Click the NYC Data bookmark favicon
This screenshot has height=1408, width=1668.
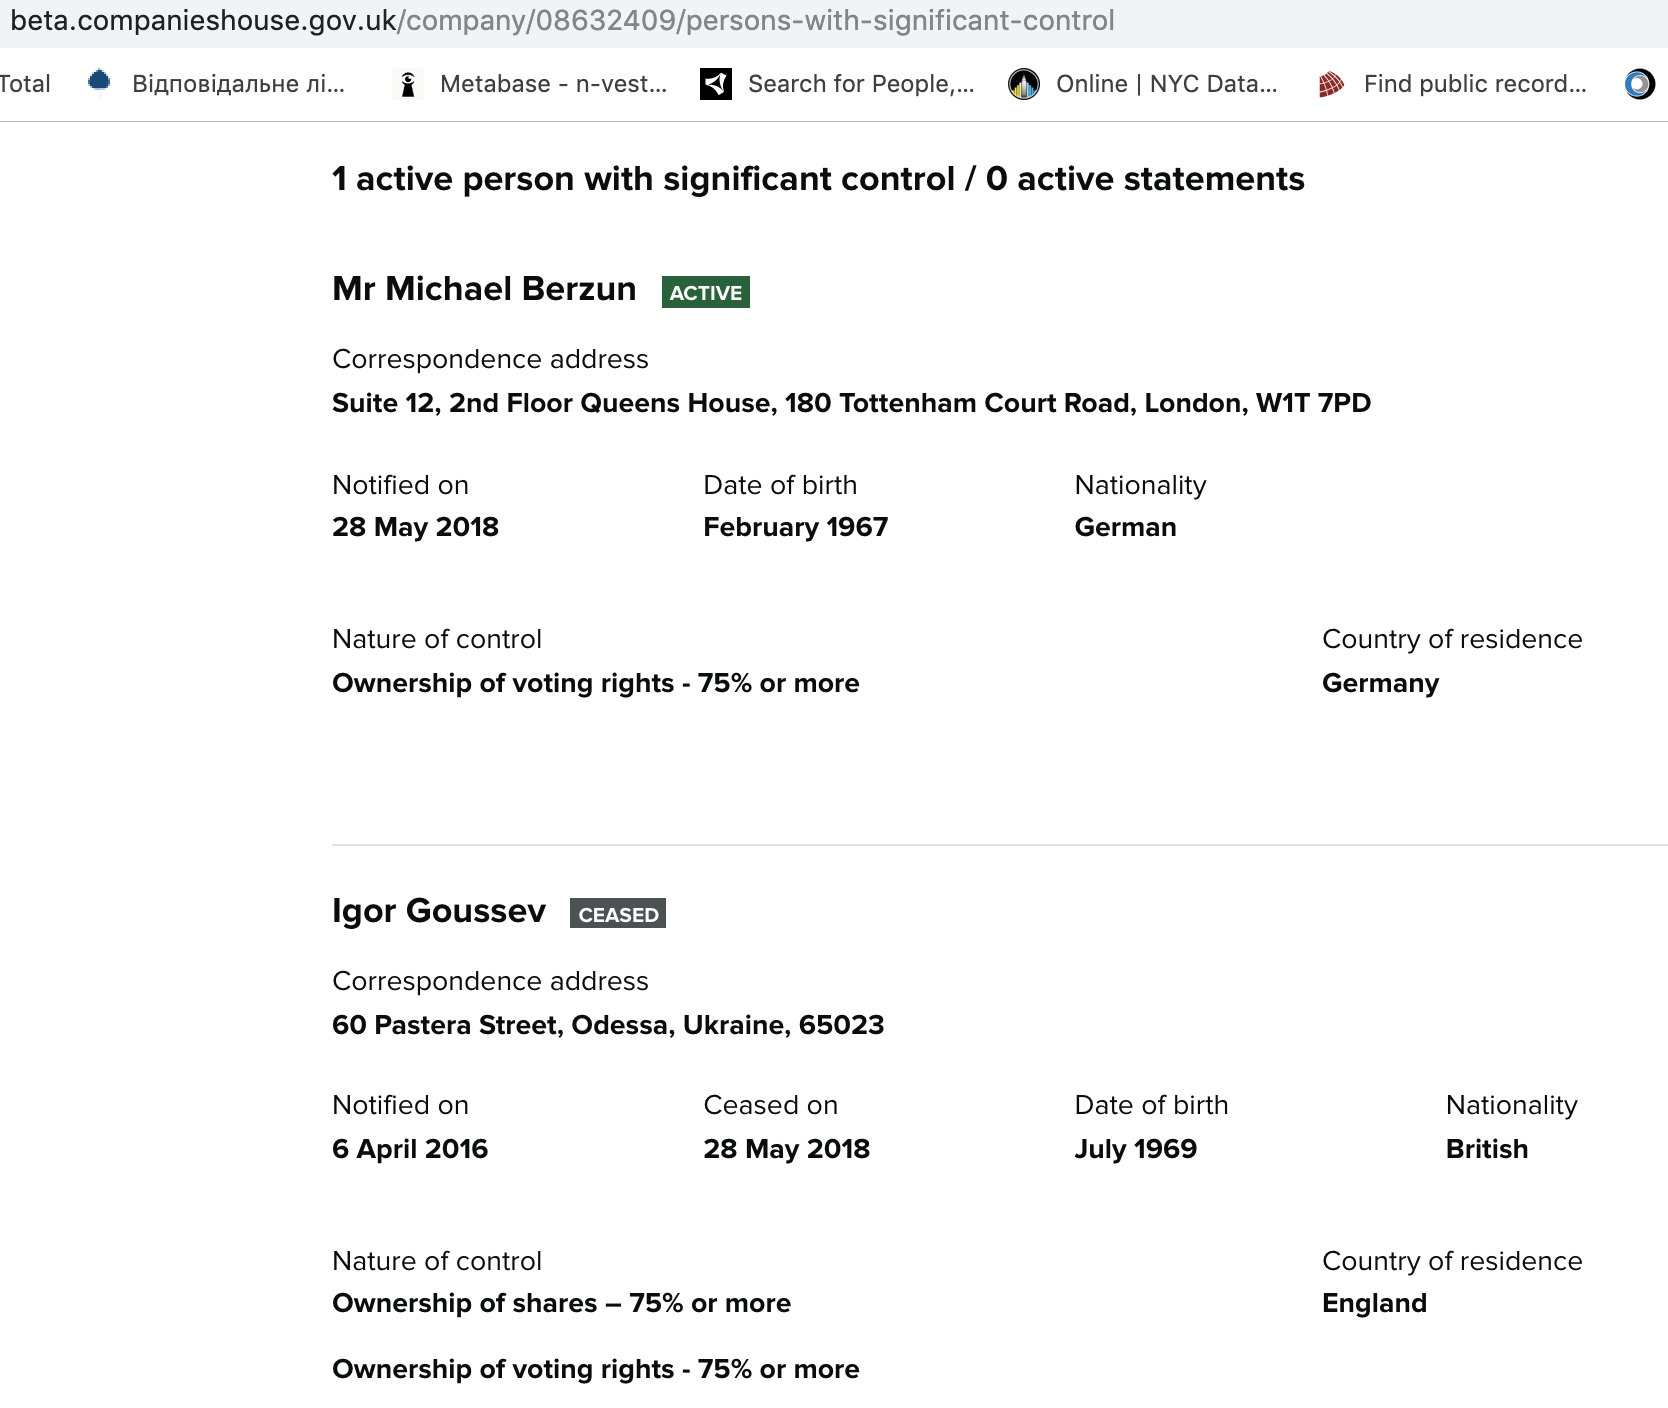(x=1024, y=84)
